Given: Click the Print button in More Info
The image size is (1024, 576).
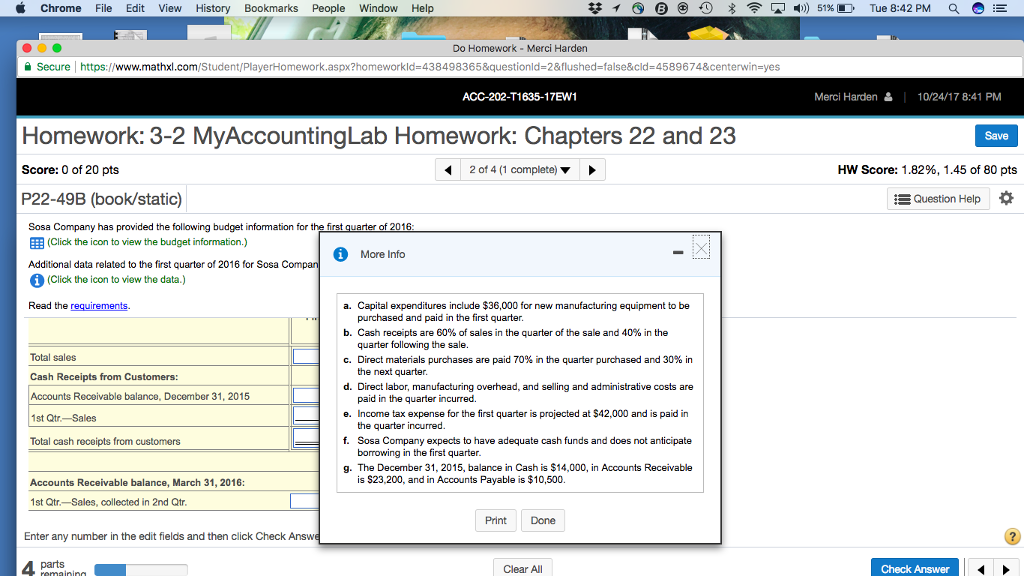Looking at the screenshot, I should (x=496, y=520).
